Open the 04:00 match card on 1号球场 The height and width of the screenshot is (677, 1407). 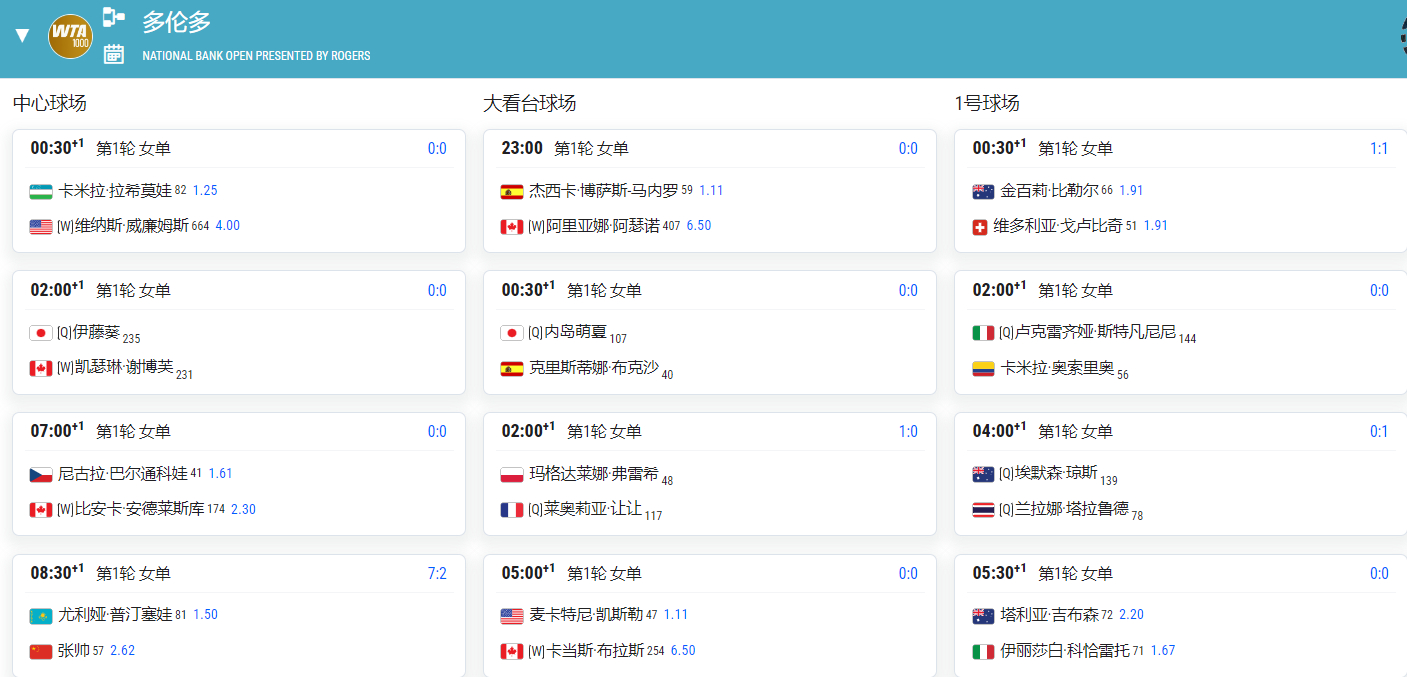click(x=1180, y=474)
